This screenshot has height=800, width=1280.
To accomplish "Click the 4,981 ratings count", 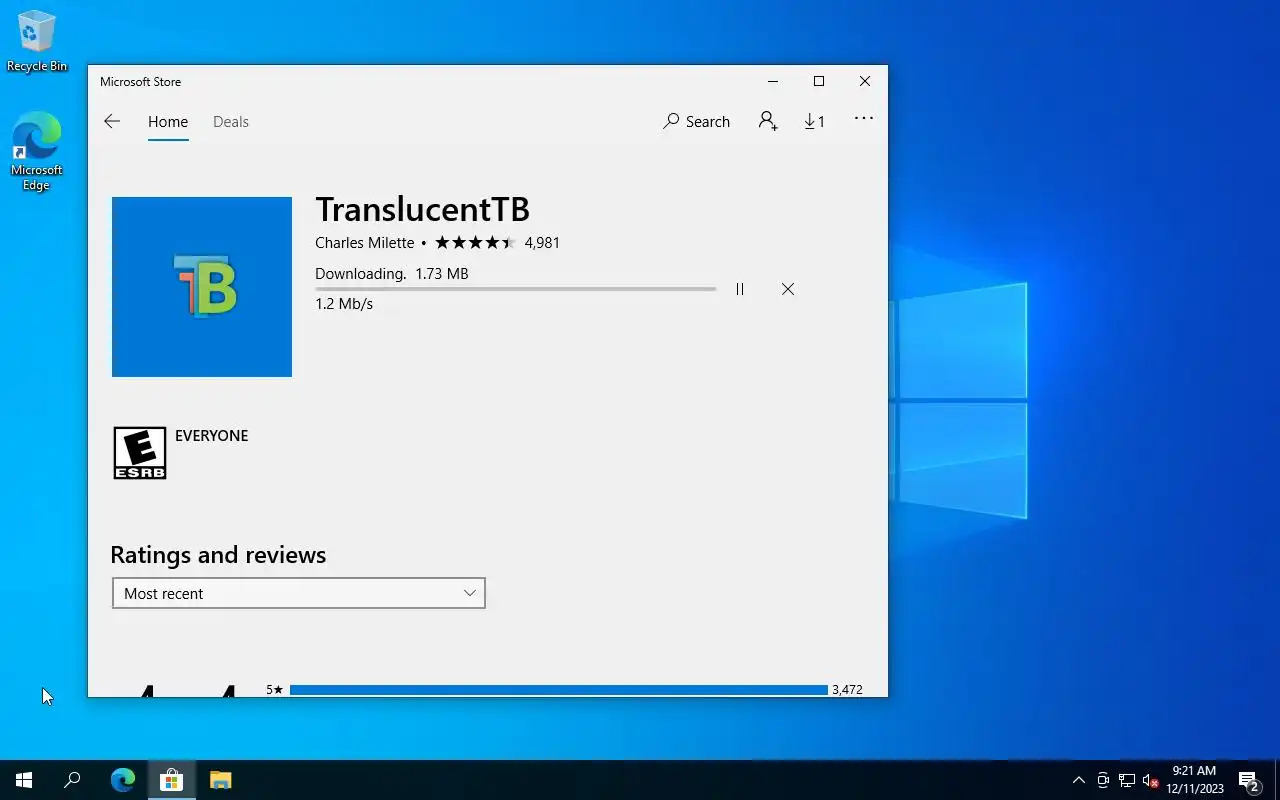I will point(542,243).
